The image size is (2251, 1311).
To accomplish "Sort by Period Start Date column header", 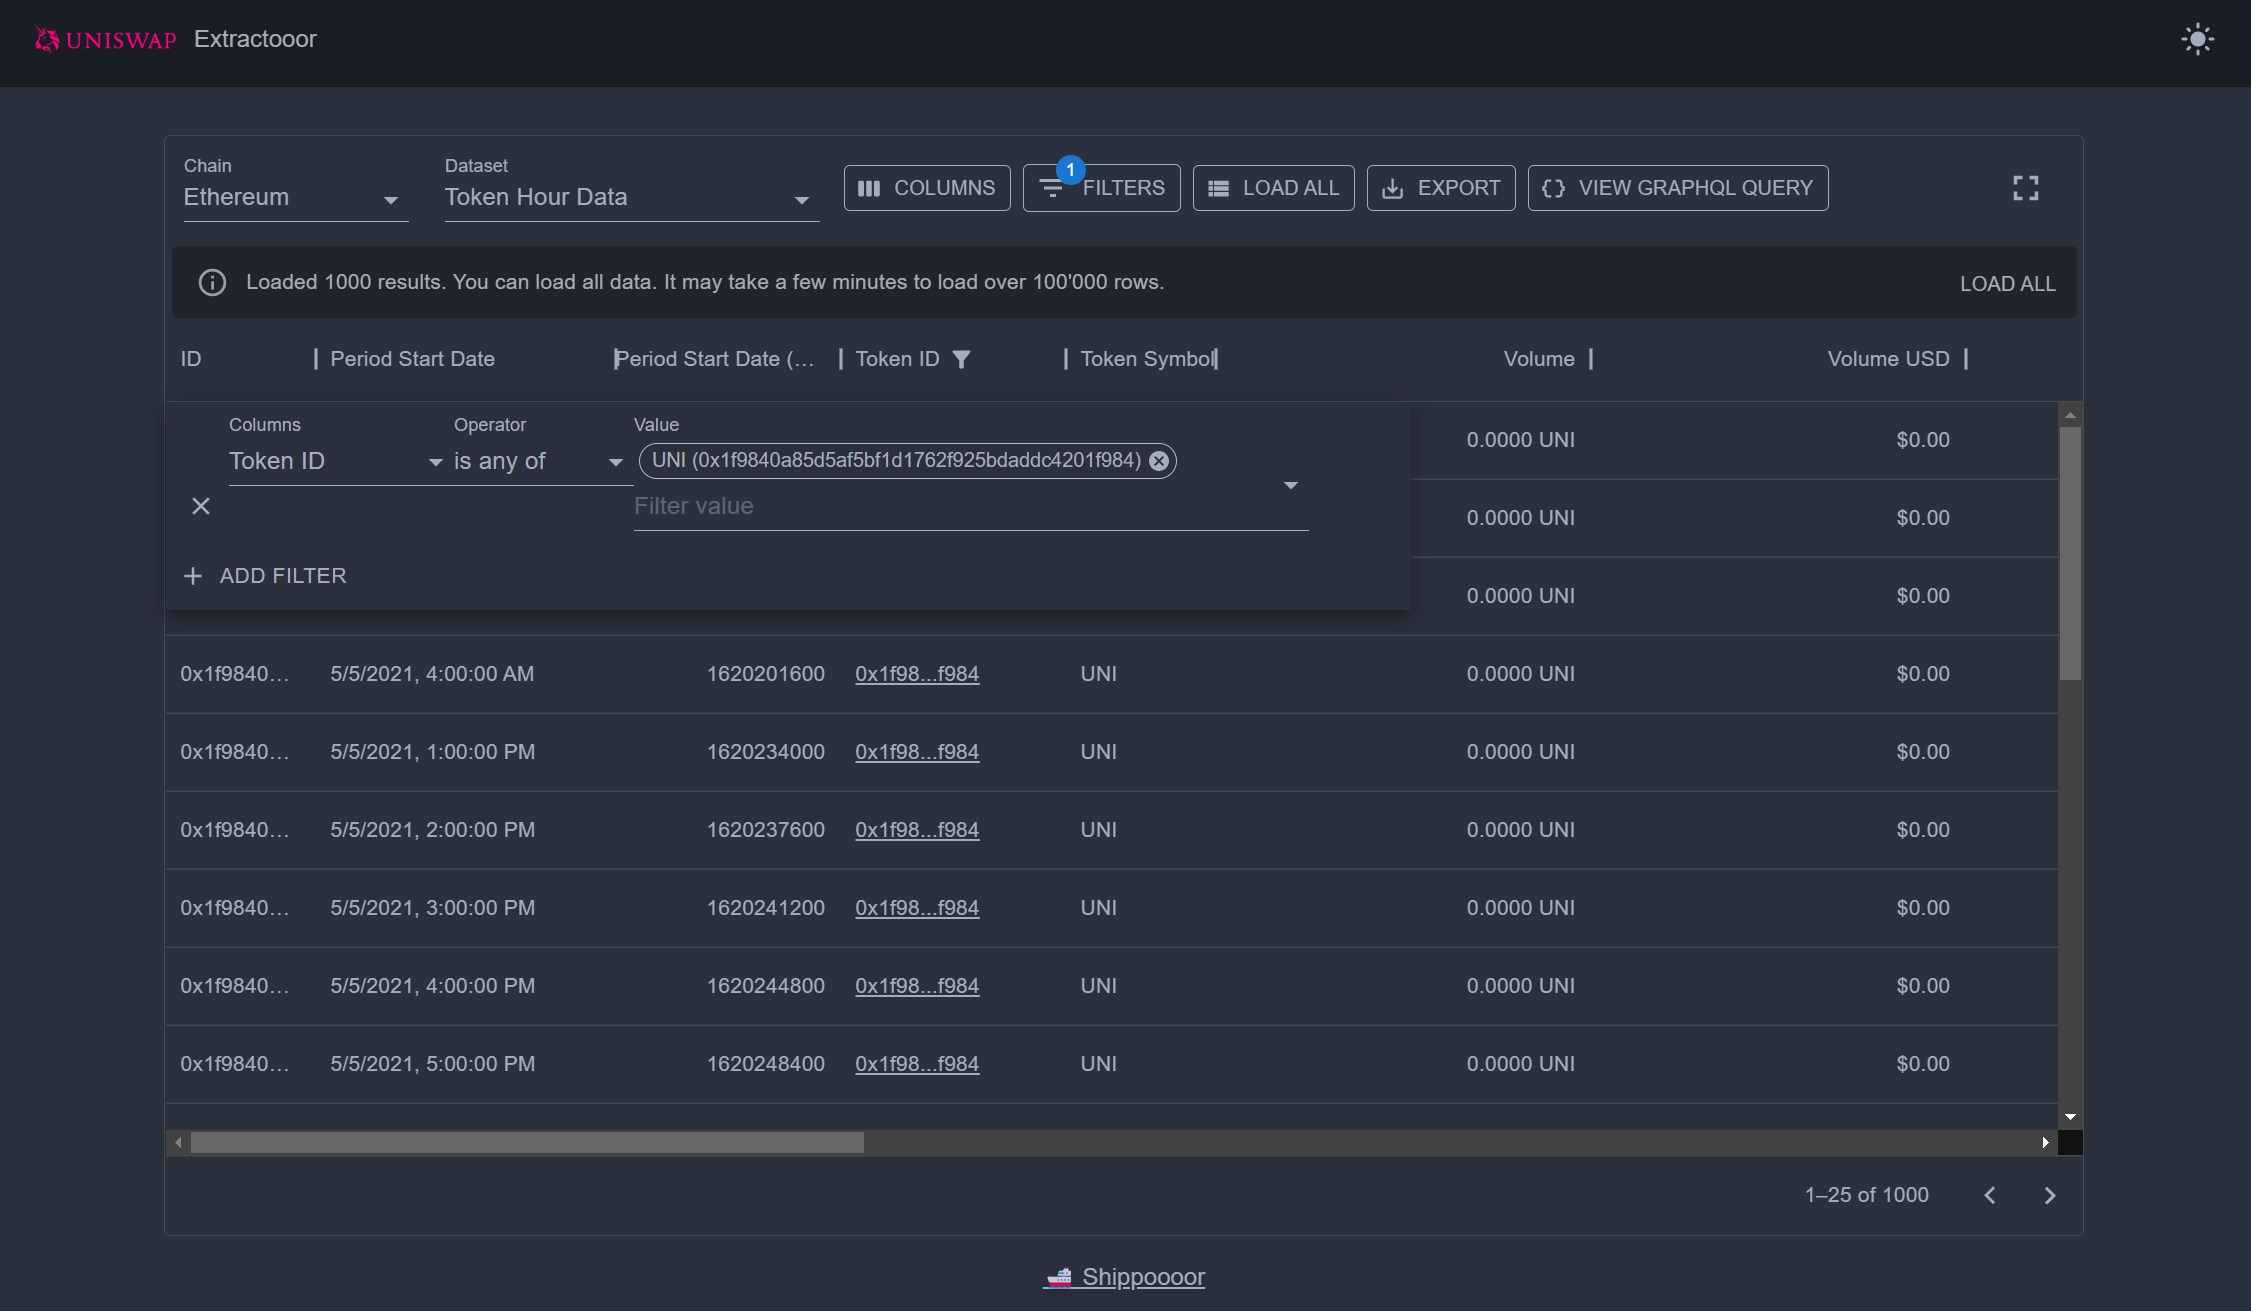I will pyautogui.click(x=412, y=359).
